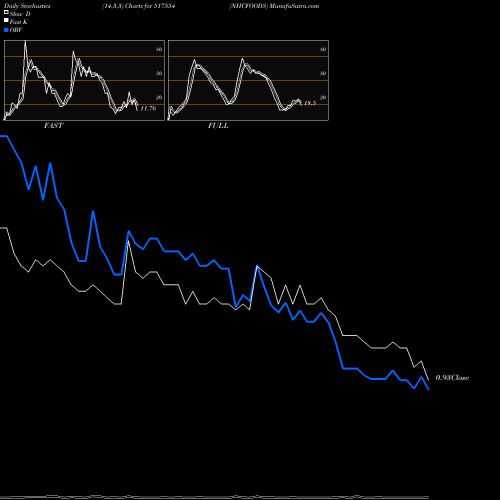Click the 80 axis label in FULL chart

(323, 49)
